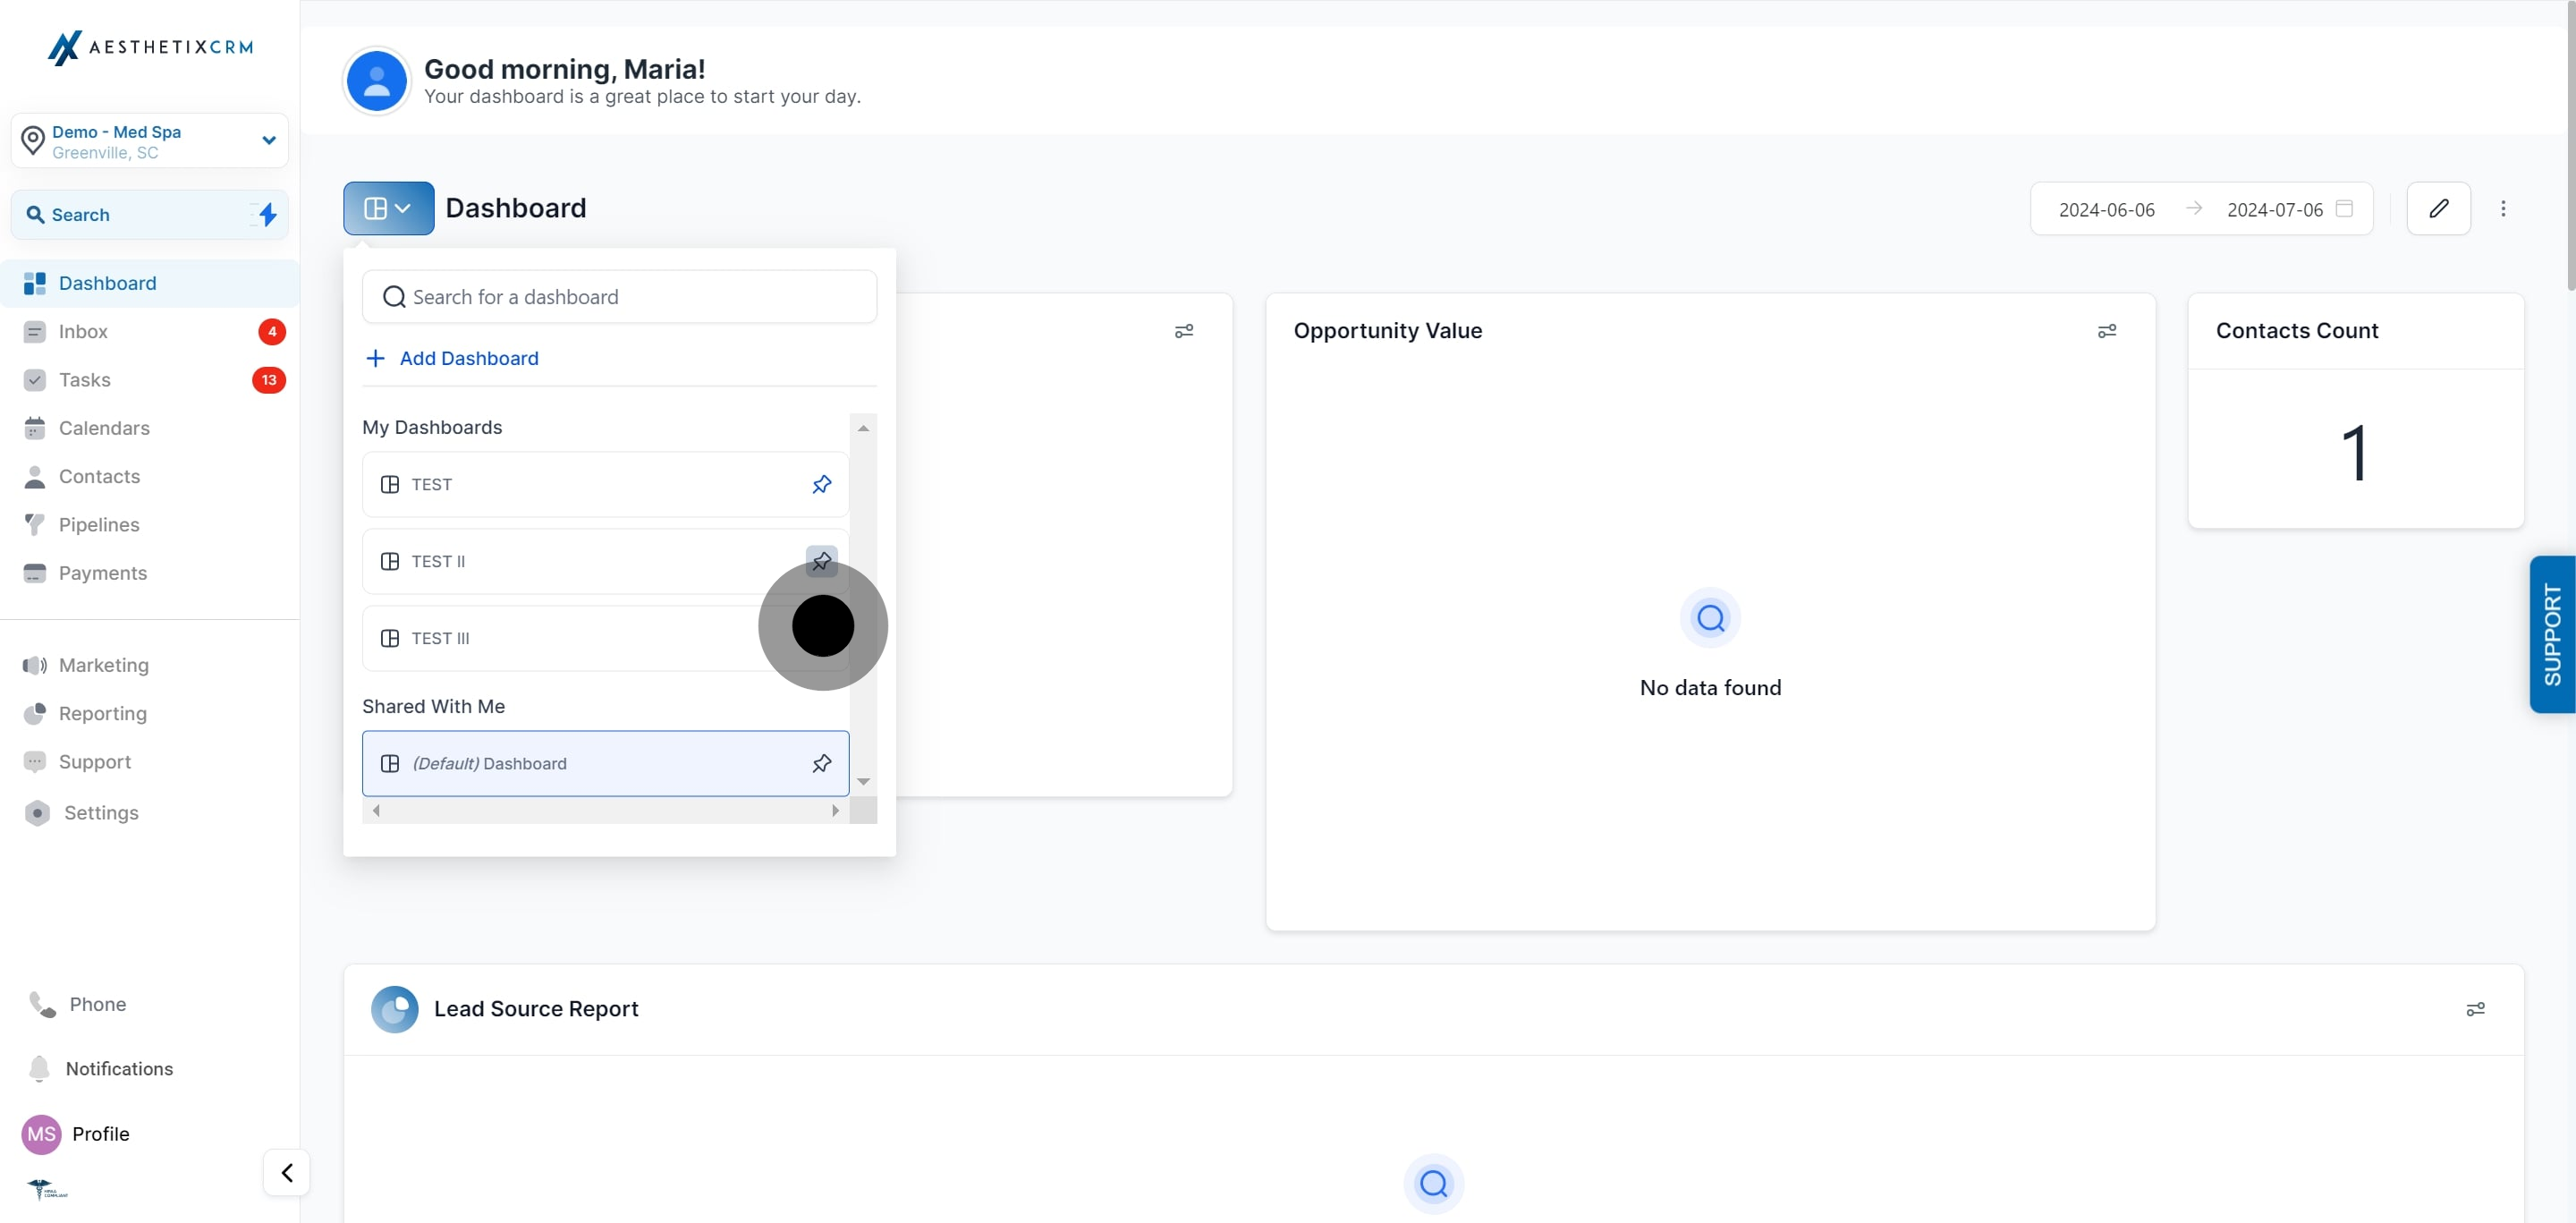Open Lead Source Report filter settings
2576x1223 pixels.
[2475, 1009]
